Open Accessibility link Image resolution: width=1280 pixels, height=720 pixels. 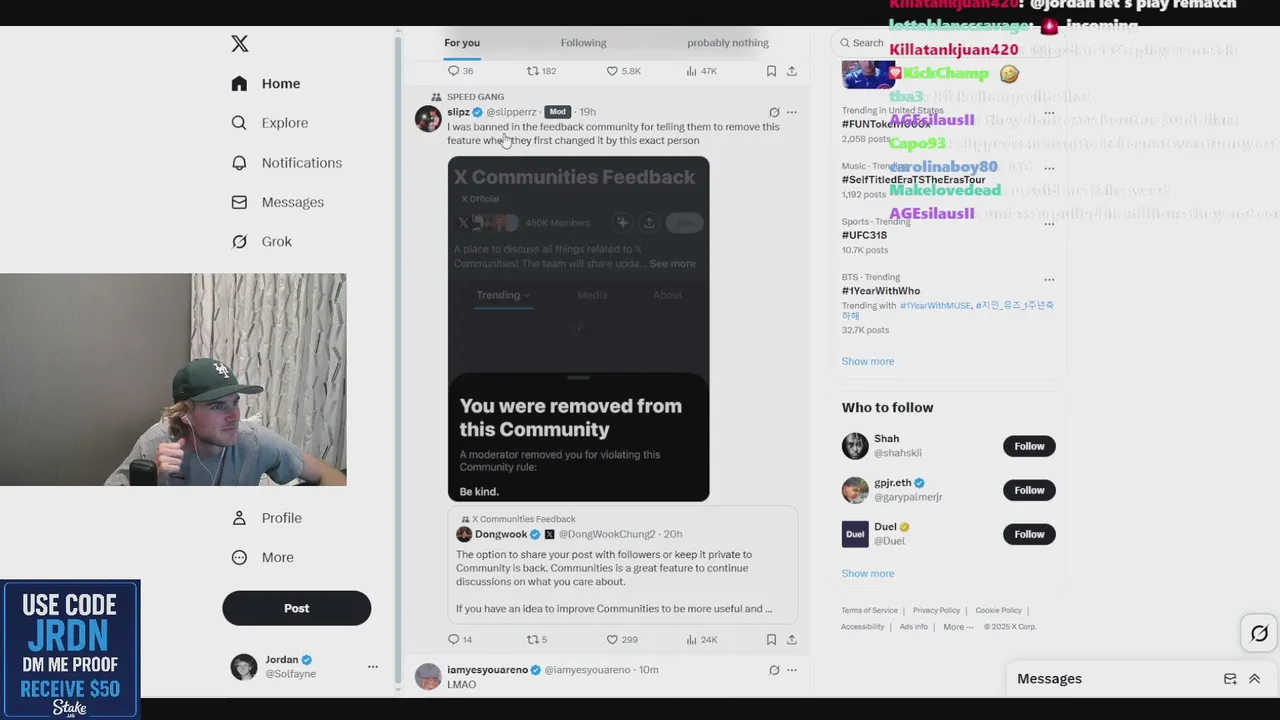pos(862,627)
